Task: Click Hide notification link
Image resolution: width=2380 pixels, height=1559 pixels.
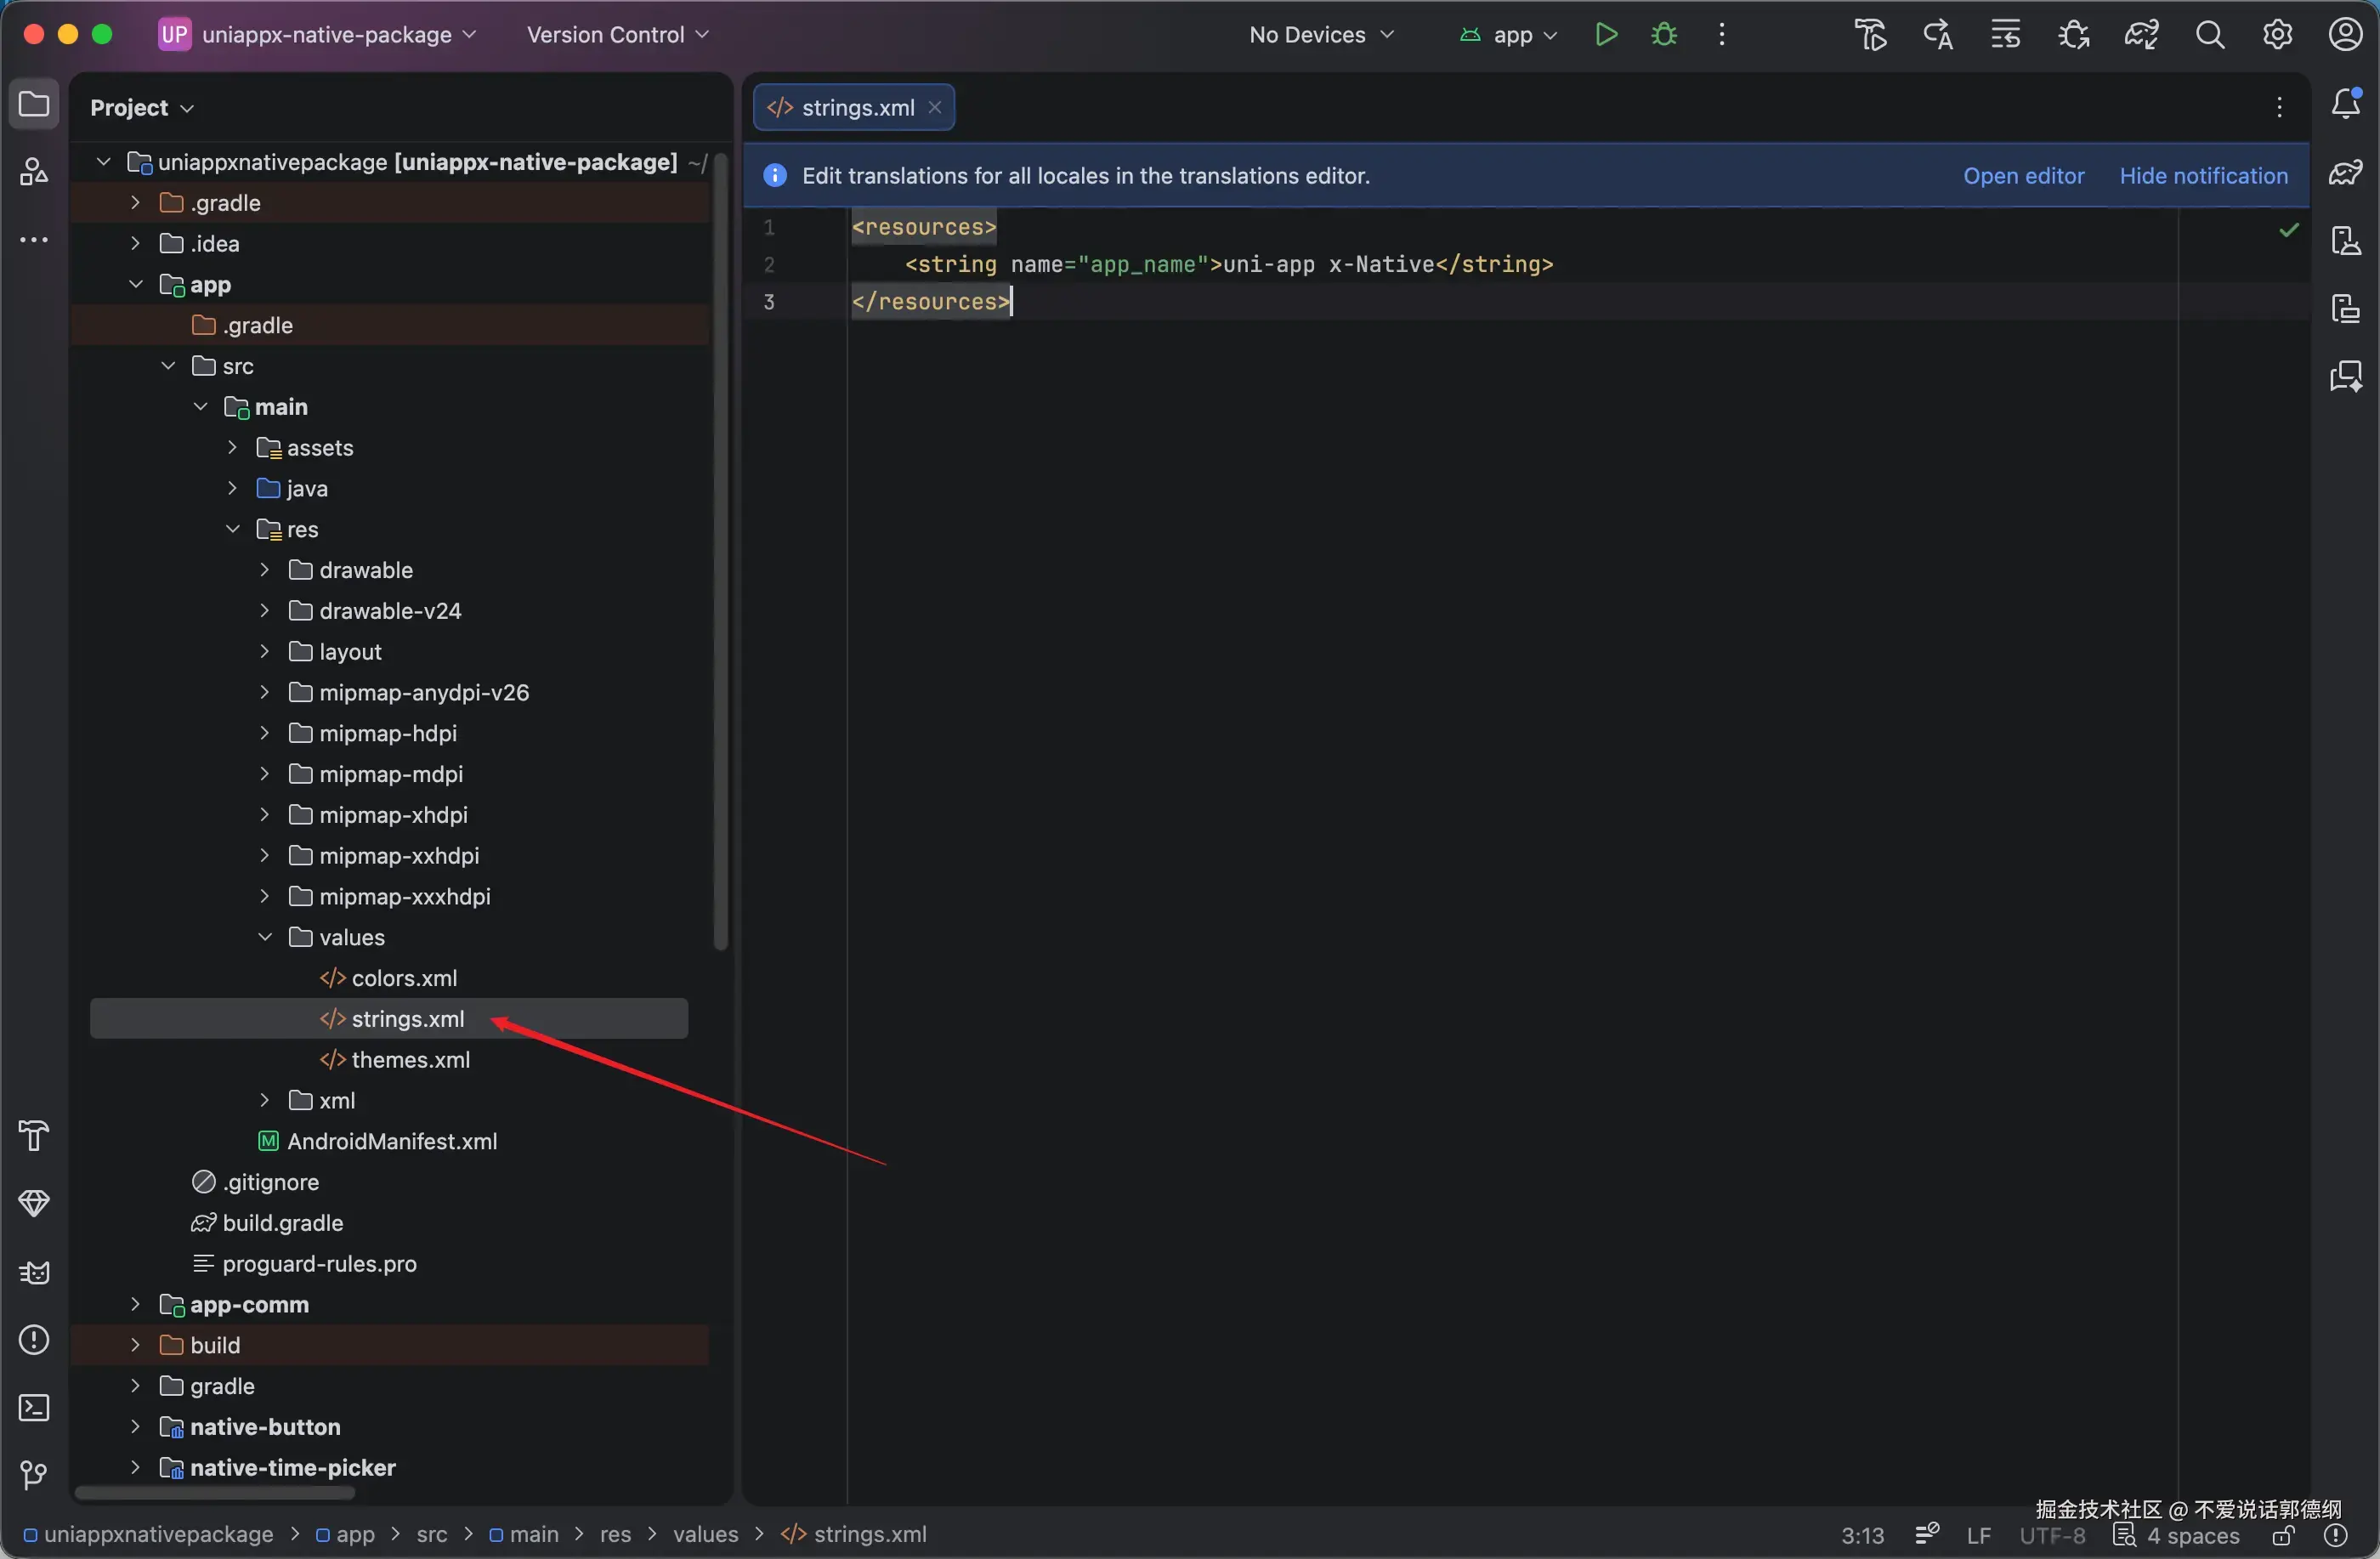Action: pyautogui.click(x=2203, y=176)
